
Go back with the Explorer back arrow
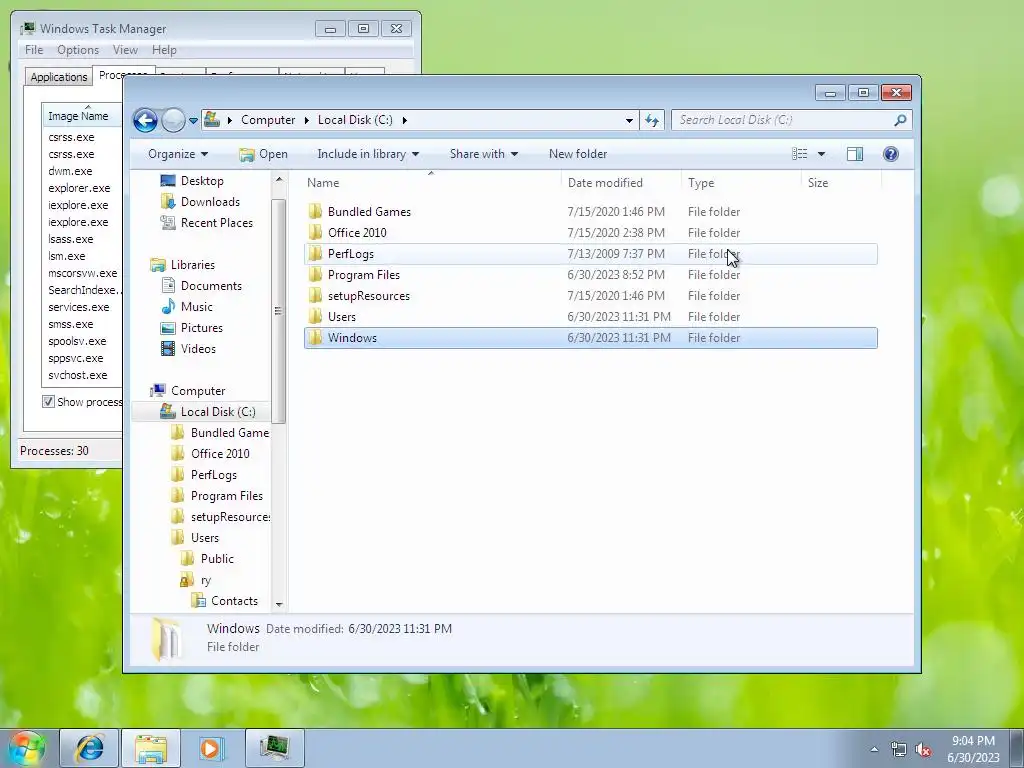point(145,120)
